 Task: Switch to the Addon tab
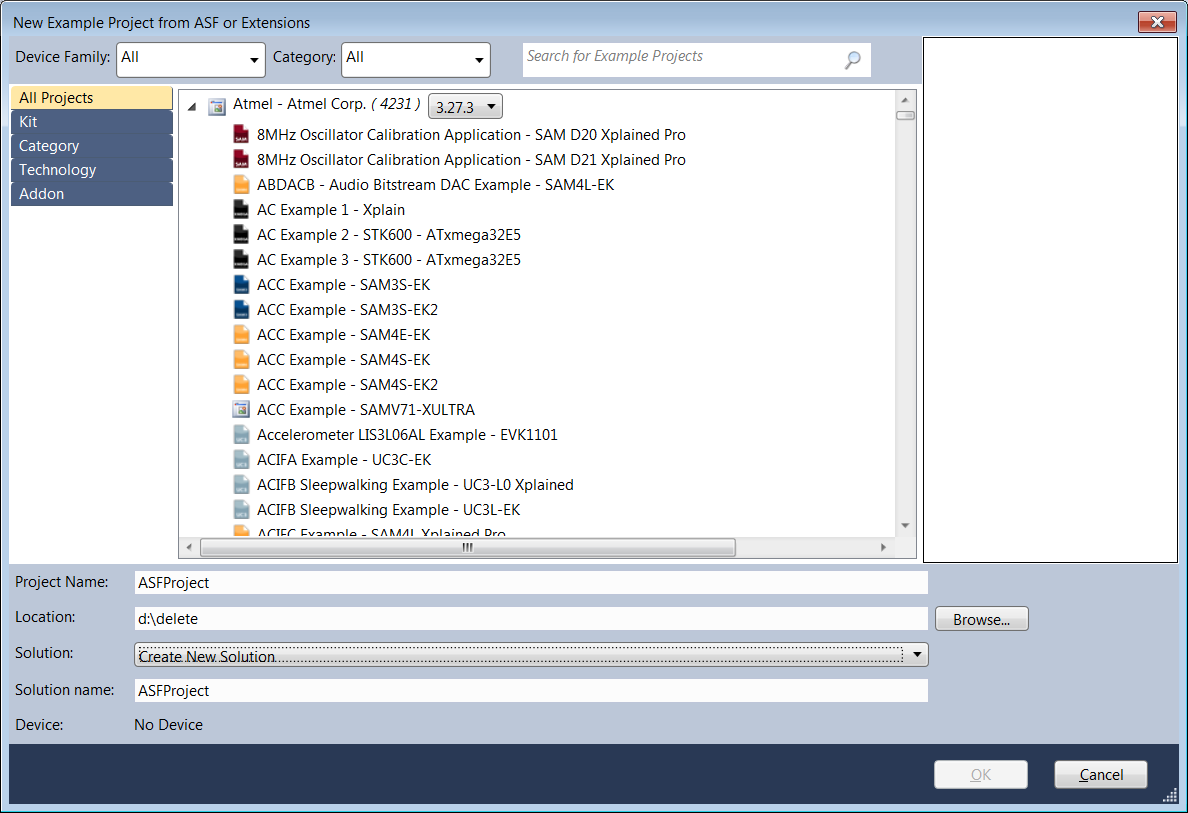click(92, 194)
